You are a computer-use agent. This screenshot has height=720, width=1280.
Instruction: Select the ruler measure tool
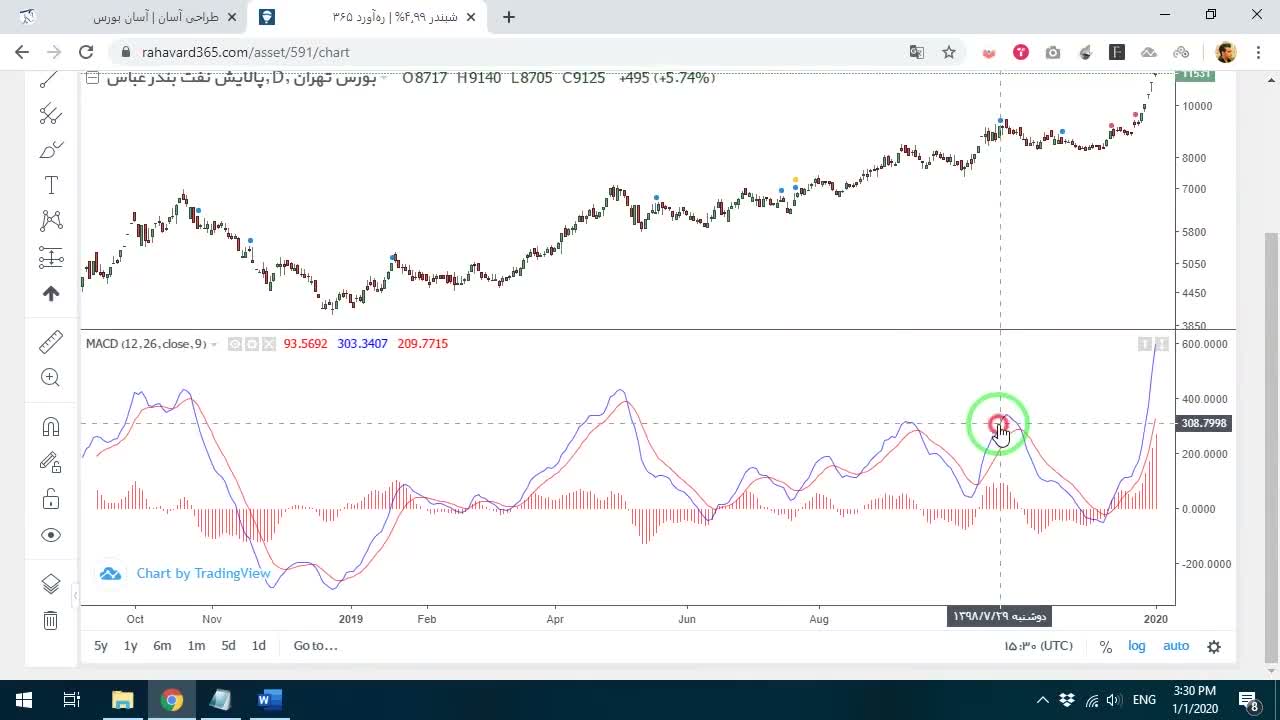click(51, 342)
